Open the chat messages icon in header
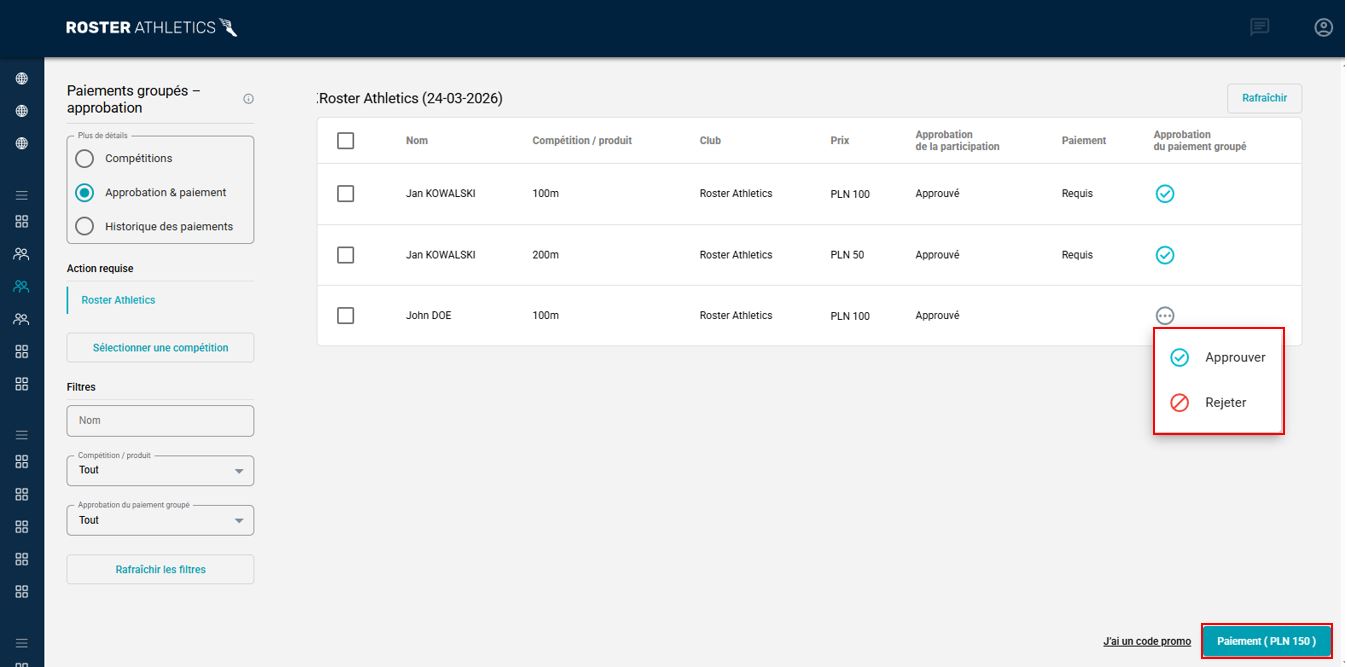Screen dimensions: 1347x667 point(1260,28)
